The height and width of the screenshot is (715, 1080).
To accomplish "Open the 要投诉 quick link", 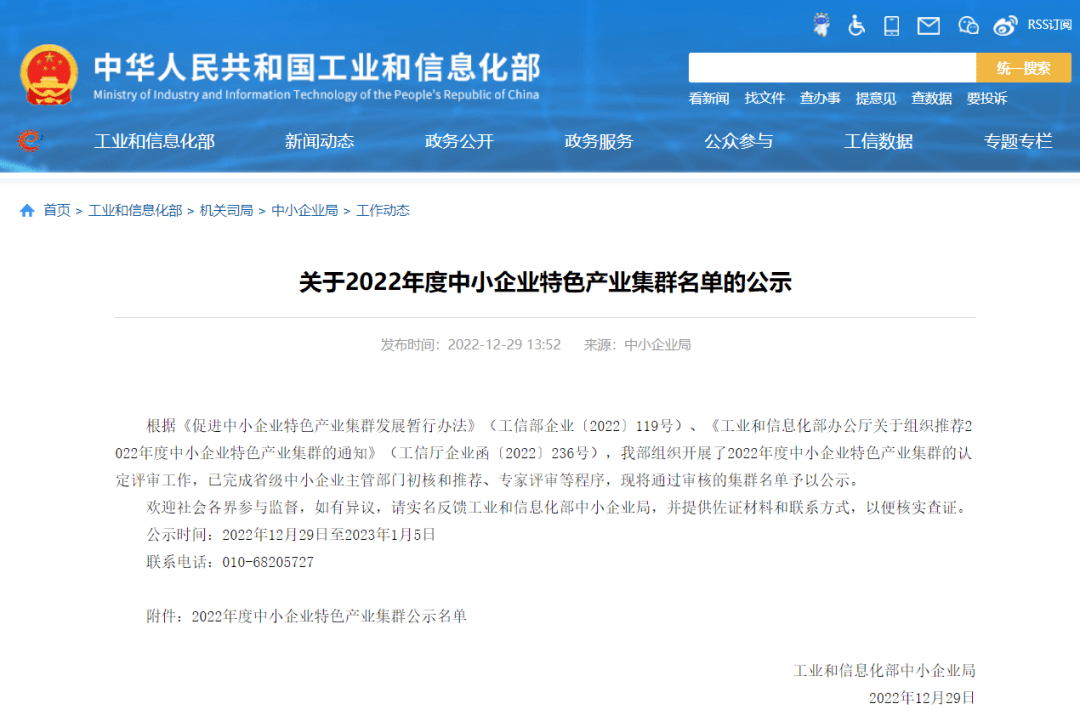I will [987, 99].
